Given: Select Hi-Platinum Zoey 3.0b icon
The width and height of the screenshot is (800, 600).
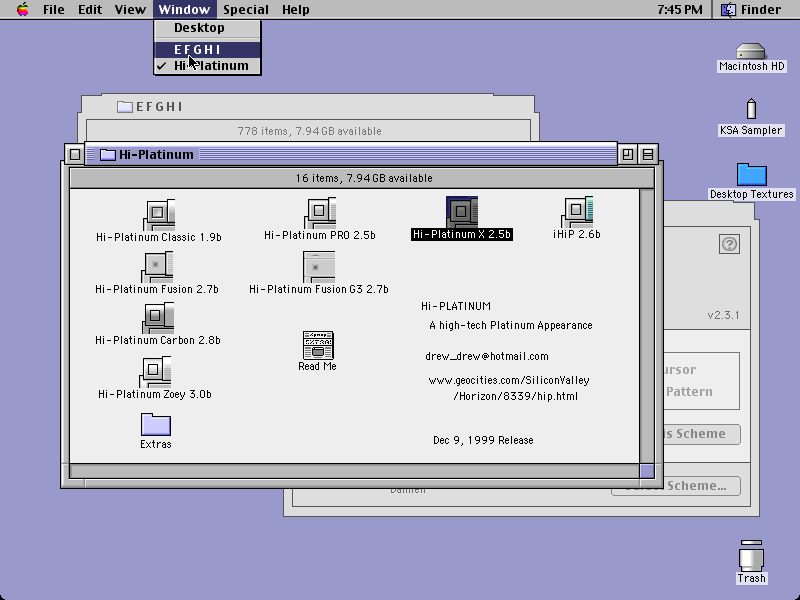Looking at the screenshot, I should pyautogui.click(x=155, y=372).
